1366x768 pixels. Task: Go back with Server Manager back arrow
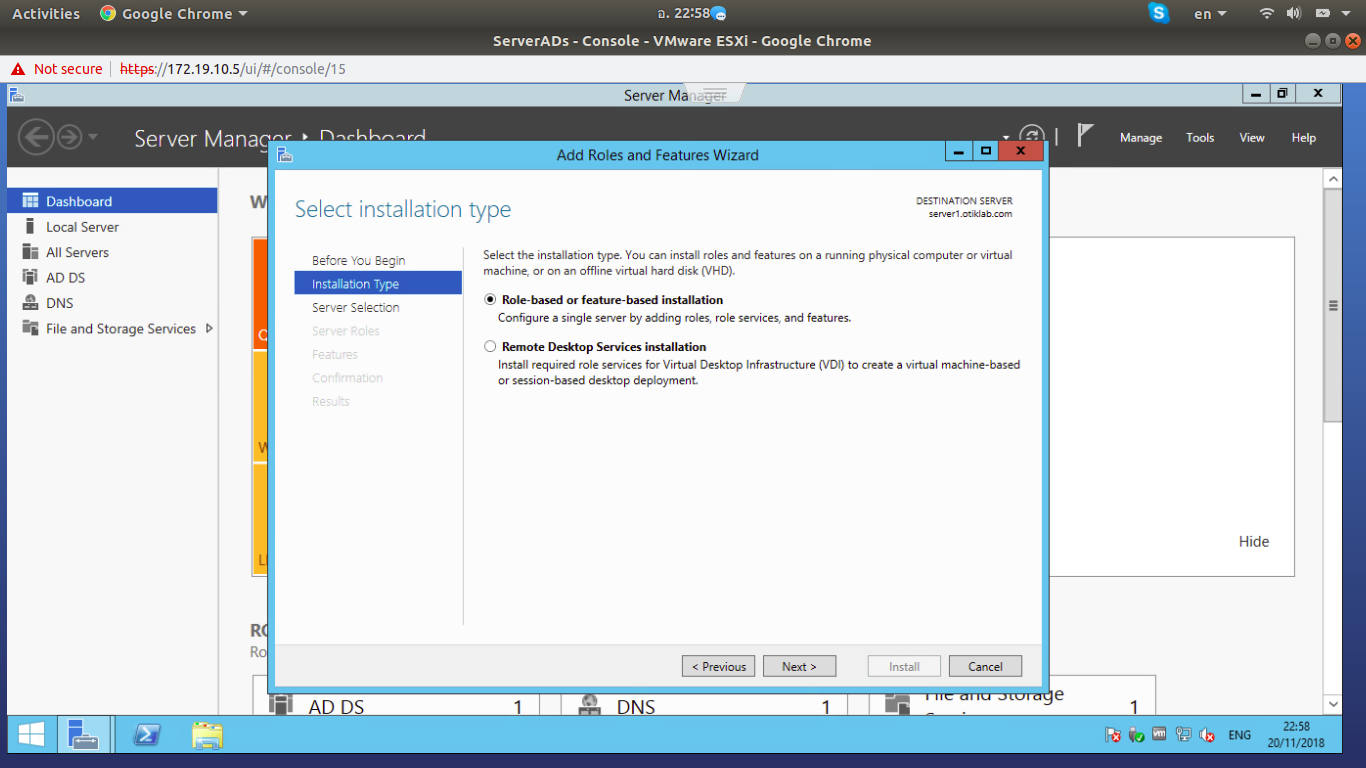pyautogui.click(x=35, y=137)
